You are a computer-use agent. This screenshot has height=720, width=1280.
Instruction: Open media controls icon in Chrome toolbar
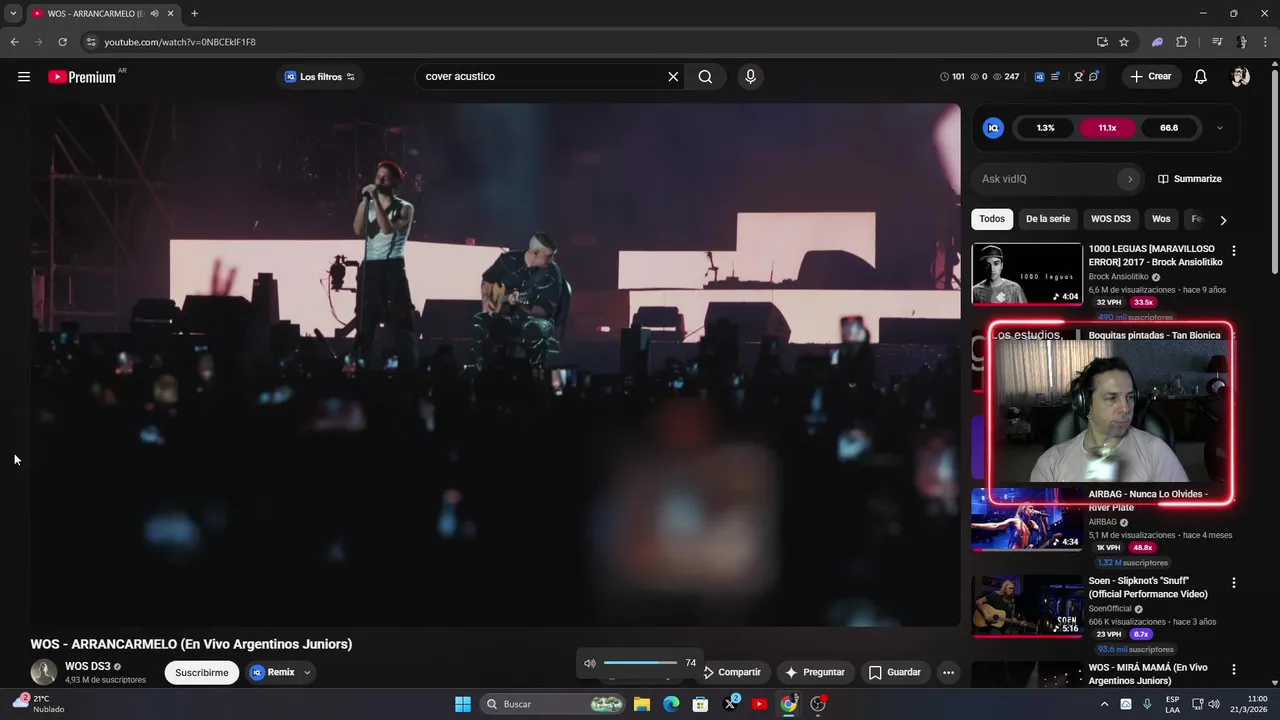tap(1216, 42)
